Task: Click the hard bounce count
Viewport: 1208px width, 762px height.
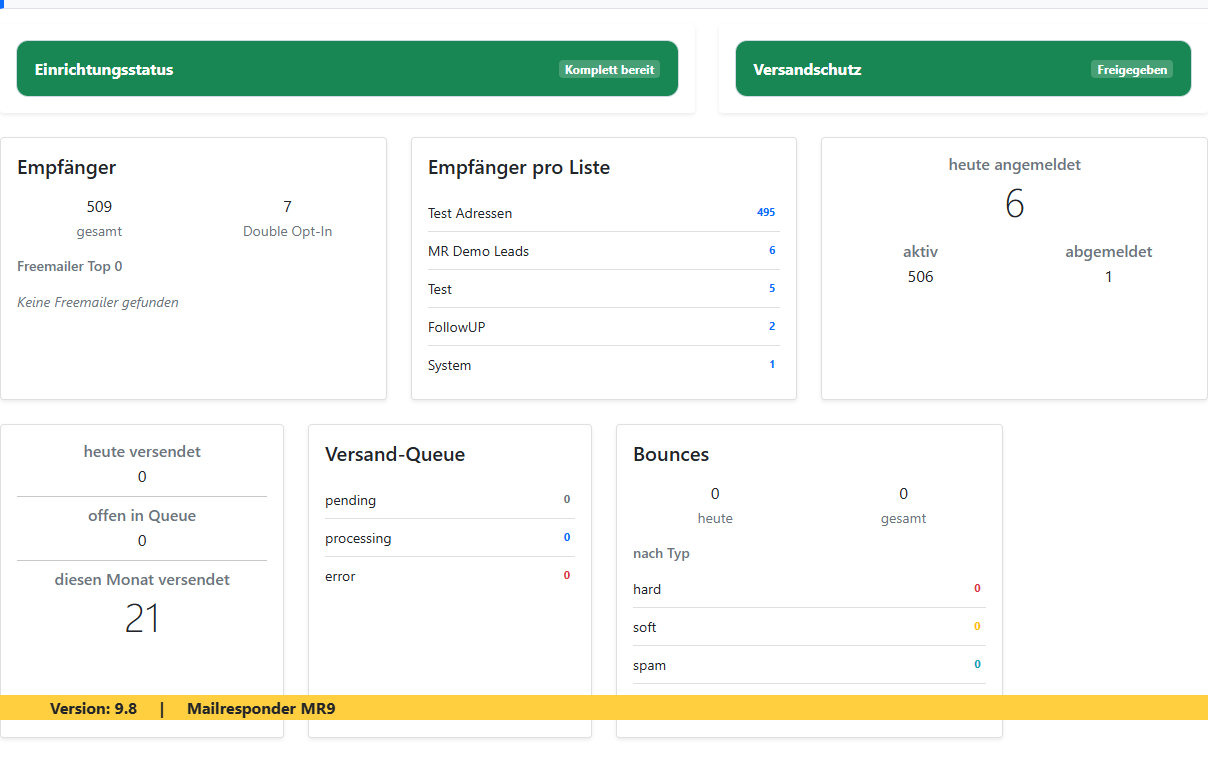Action: (x=977, y=589)
